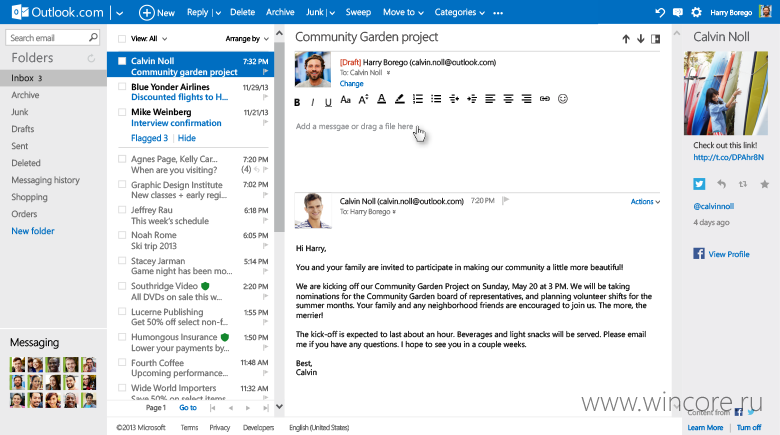Refresh the folders list

pyautogui.click(x=91, y=58)
